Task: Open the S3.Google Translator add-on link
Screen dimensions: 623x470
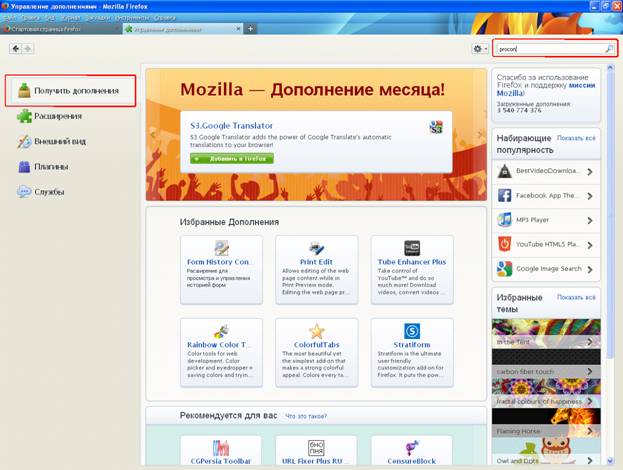Action: click(x=231, y=126)
